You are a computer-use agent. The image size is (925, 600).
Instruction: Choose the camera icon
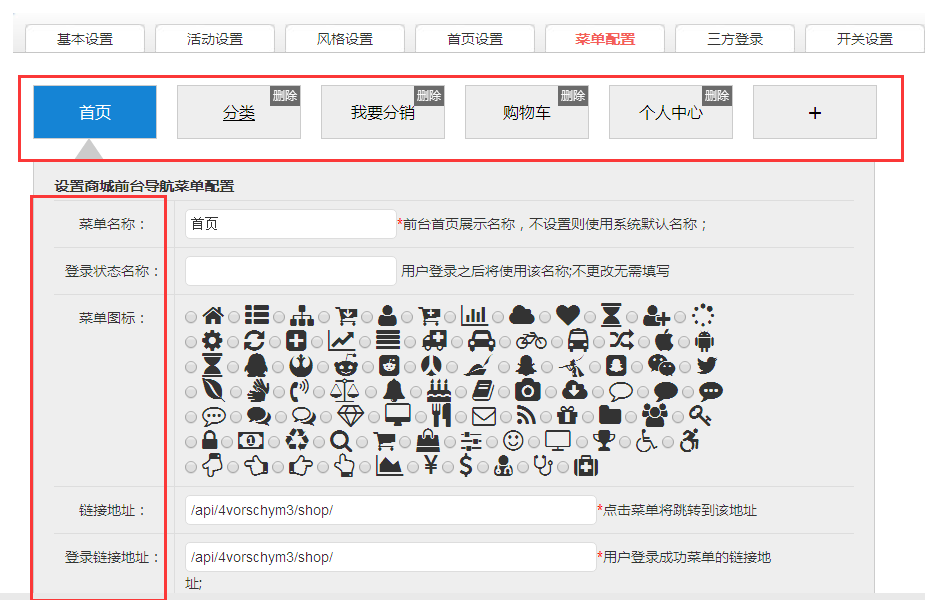pos(527,391)
